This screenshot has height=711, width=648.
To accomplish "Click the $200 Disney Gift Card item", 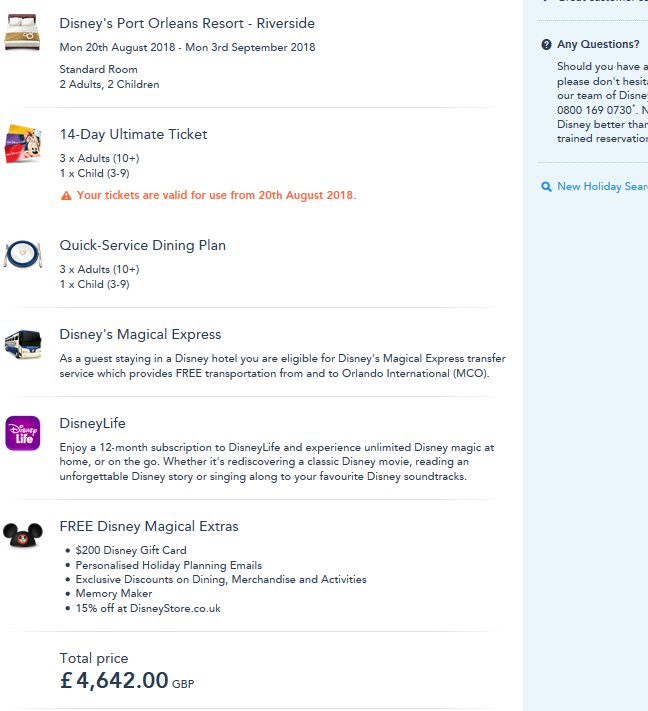I will (x=131, y=550).
